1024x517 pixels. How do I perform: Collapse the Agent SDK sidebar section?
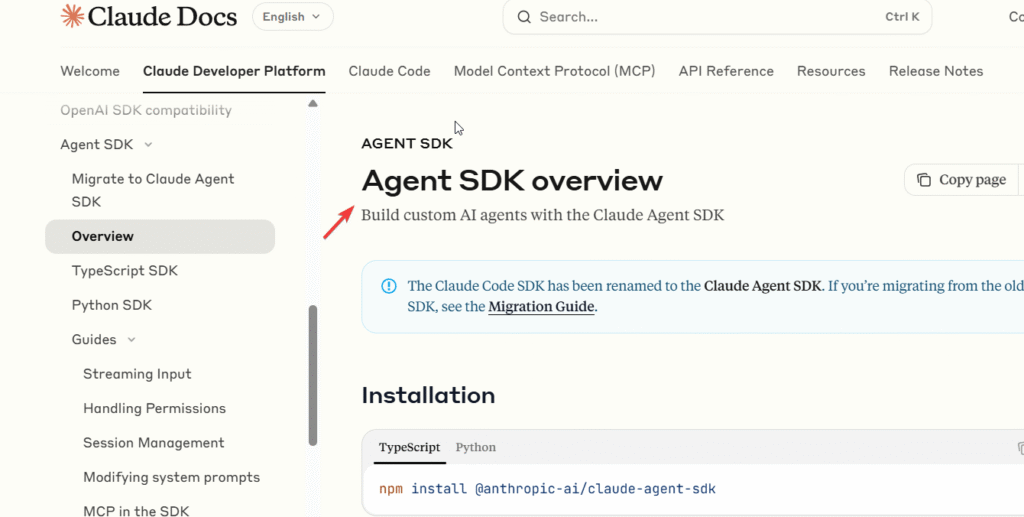148,145
